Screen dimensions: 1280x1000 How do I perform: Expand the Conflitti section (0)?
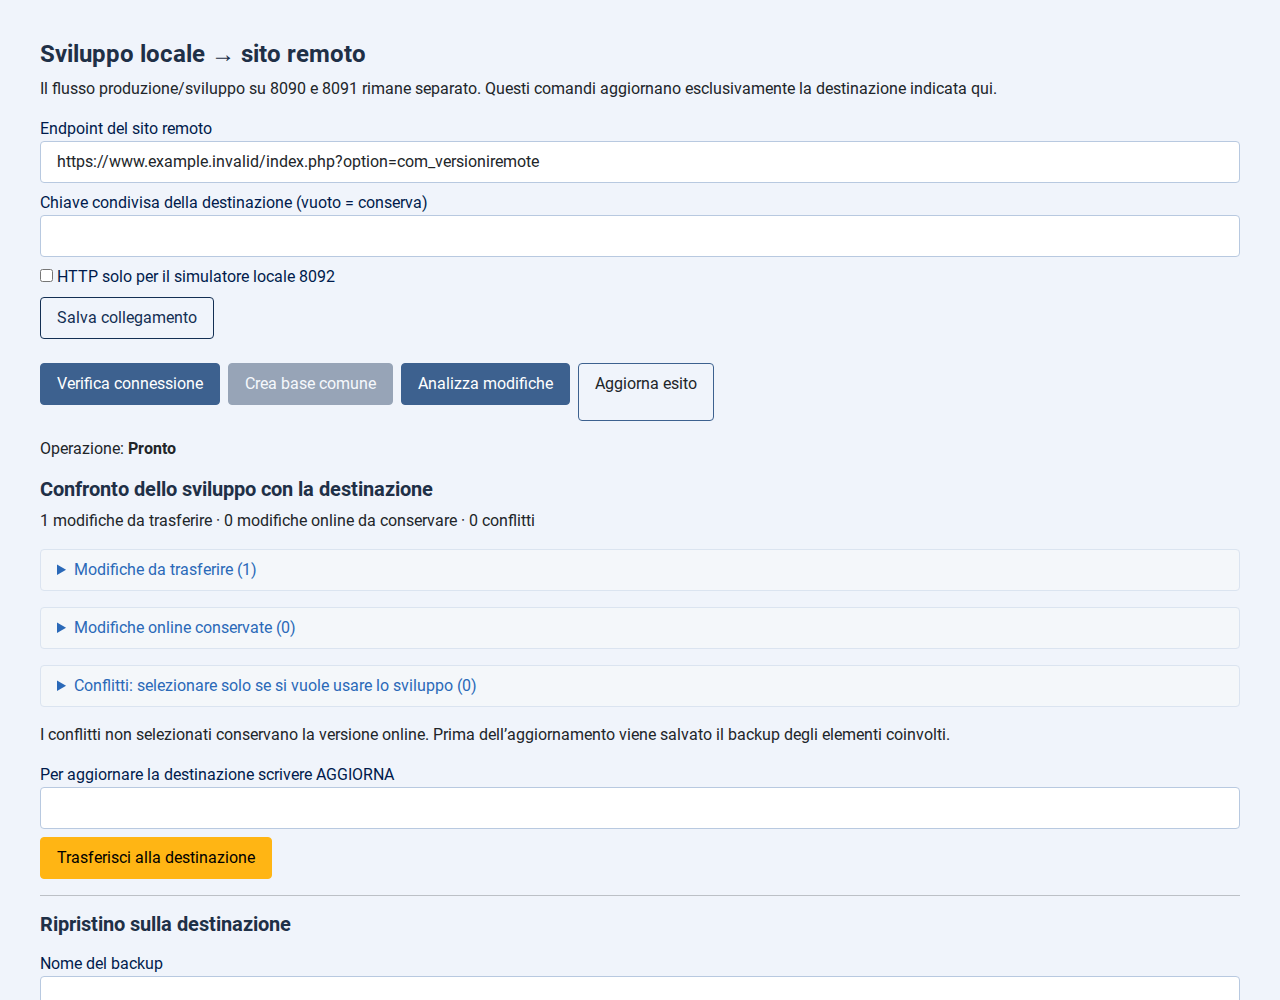click(640, 686)
